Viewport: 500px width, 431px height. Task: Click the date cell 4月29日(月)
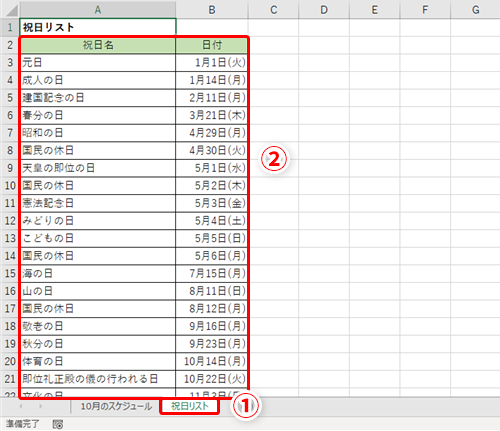point(212,133)
